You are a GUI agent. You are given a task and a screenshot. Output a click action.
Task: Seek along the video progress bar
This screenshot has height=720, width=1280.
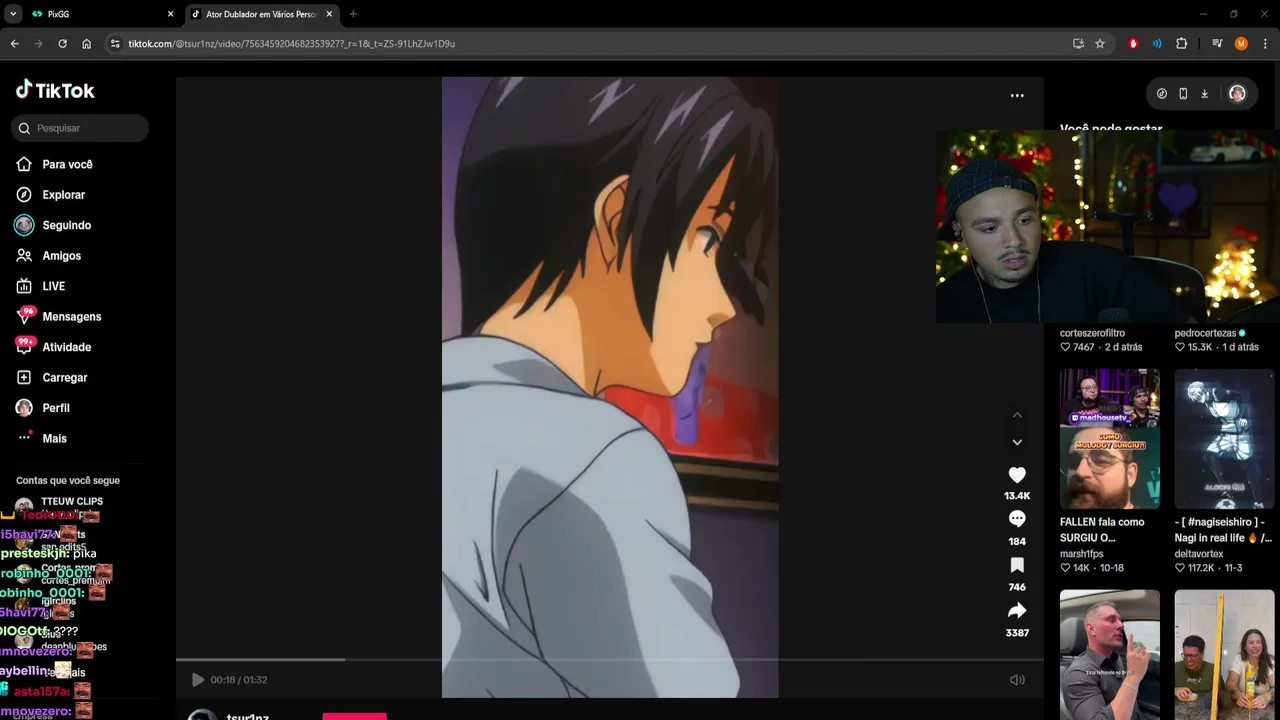(x=610, y=659)
